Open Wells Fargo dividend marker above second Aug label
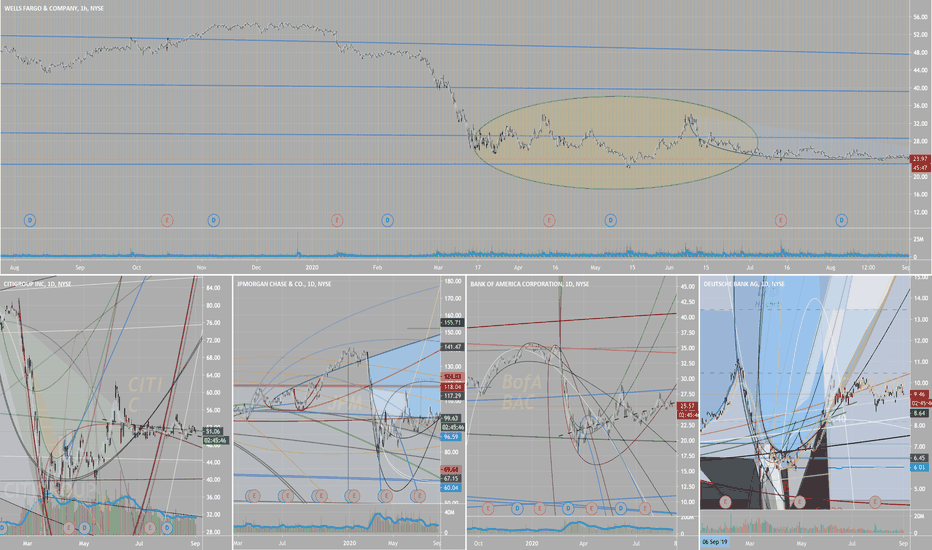 coord(842,221)
